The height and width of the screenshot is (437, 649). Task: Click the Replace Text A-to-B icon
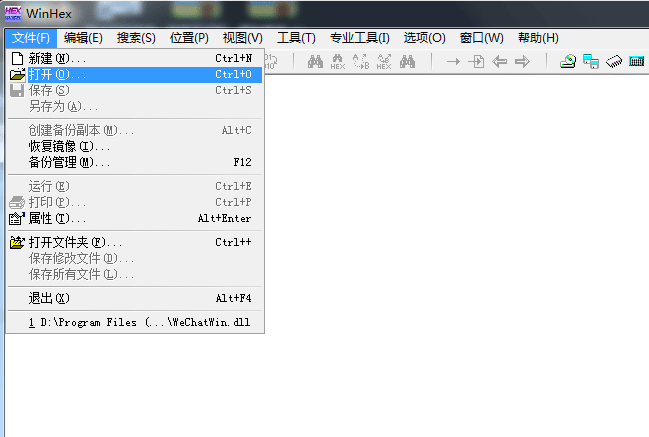click(361, 62)
